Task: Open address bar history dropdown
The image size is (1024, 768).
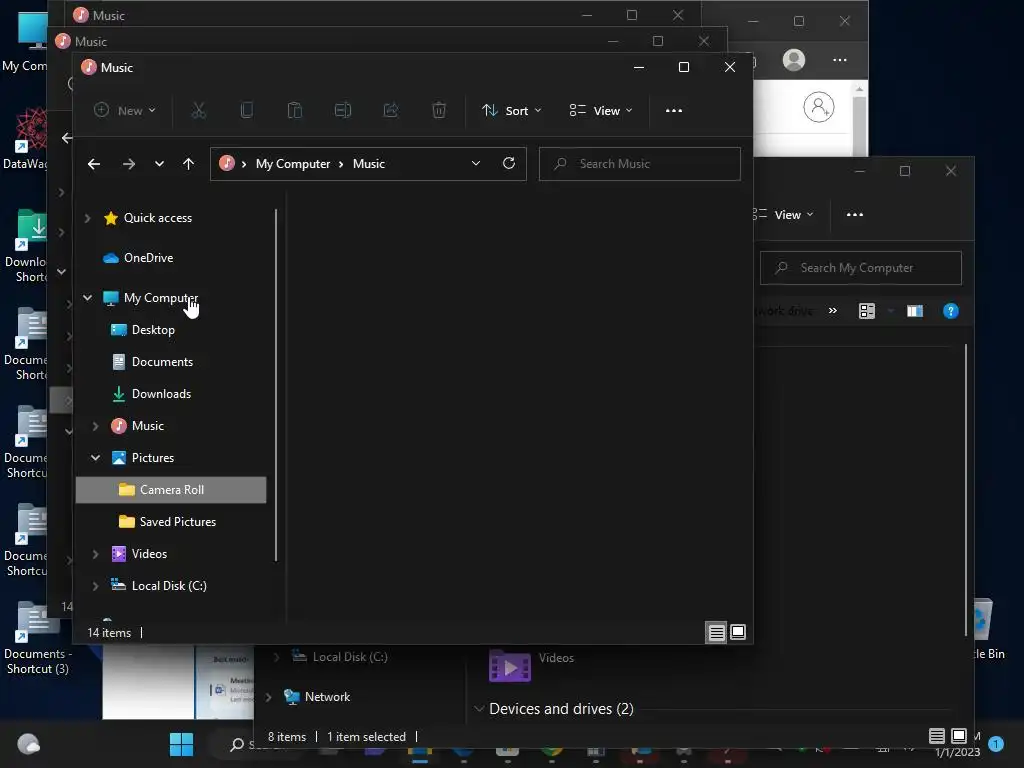Action: point(476,163)
